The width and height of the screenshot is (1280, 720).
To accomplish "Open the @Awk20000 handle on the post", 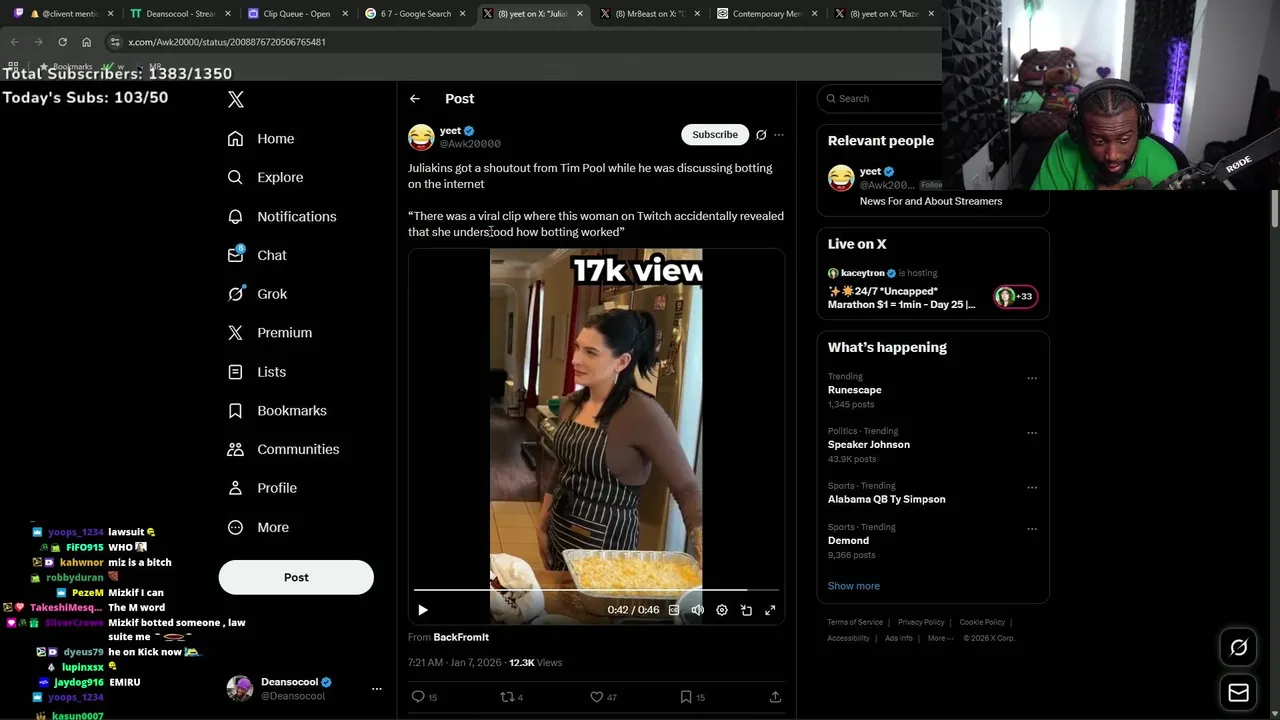I will [x=470, y=144].
